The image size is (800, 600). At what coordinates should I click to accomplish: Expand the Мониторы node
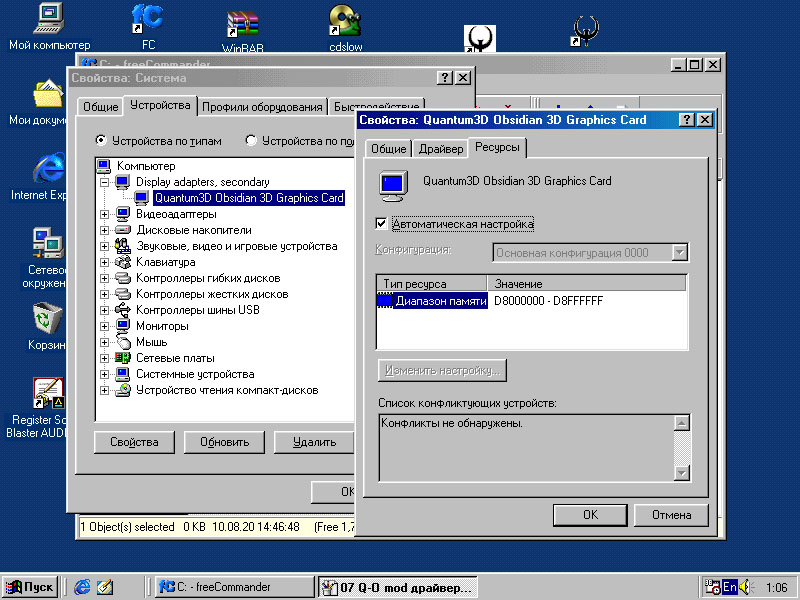click(x=104, y=326)
